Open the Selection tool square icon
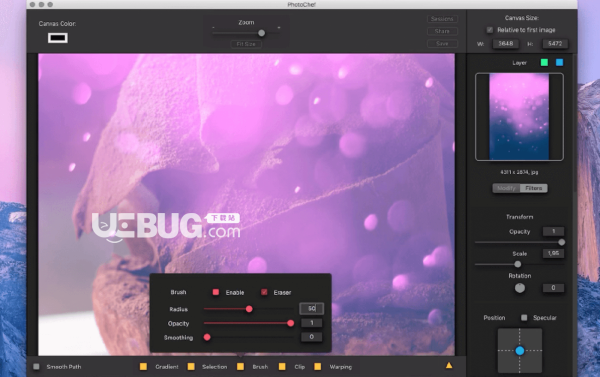This screenshot has width=600, height=377. tap(191, 367)
